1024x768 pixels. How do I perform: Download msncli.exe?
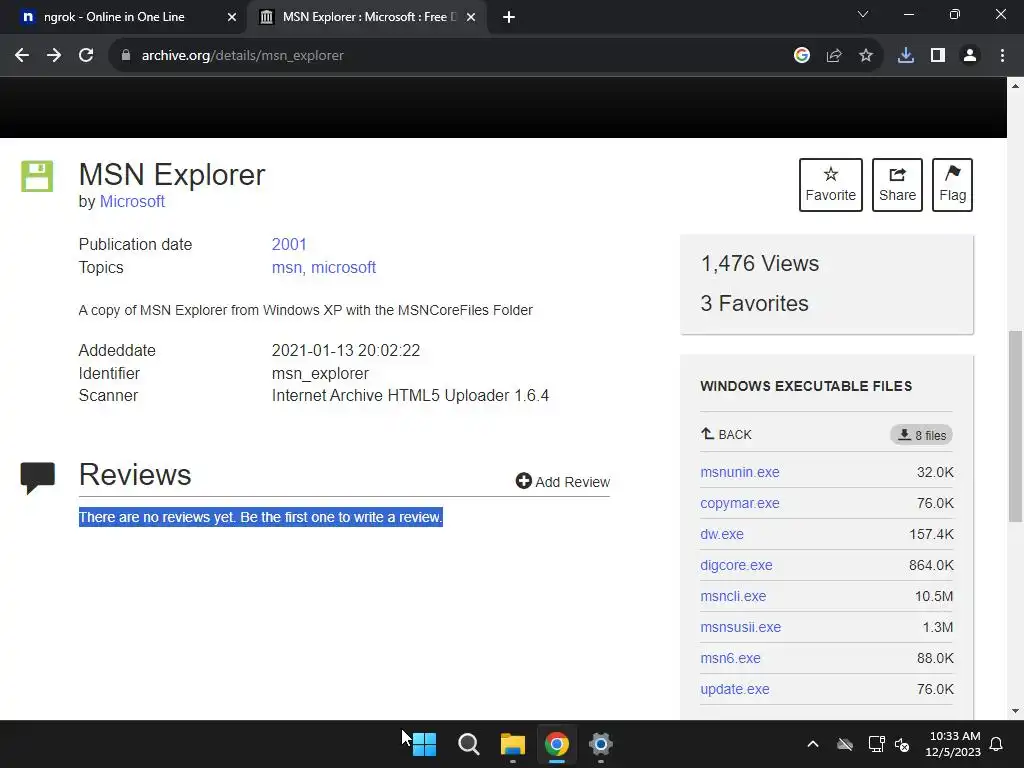coord(733,596)
